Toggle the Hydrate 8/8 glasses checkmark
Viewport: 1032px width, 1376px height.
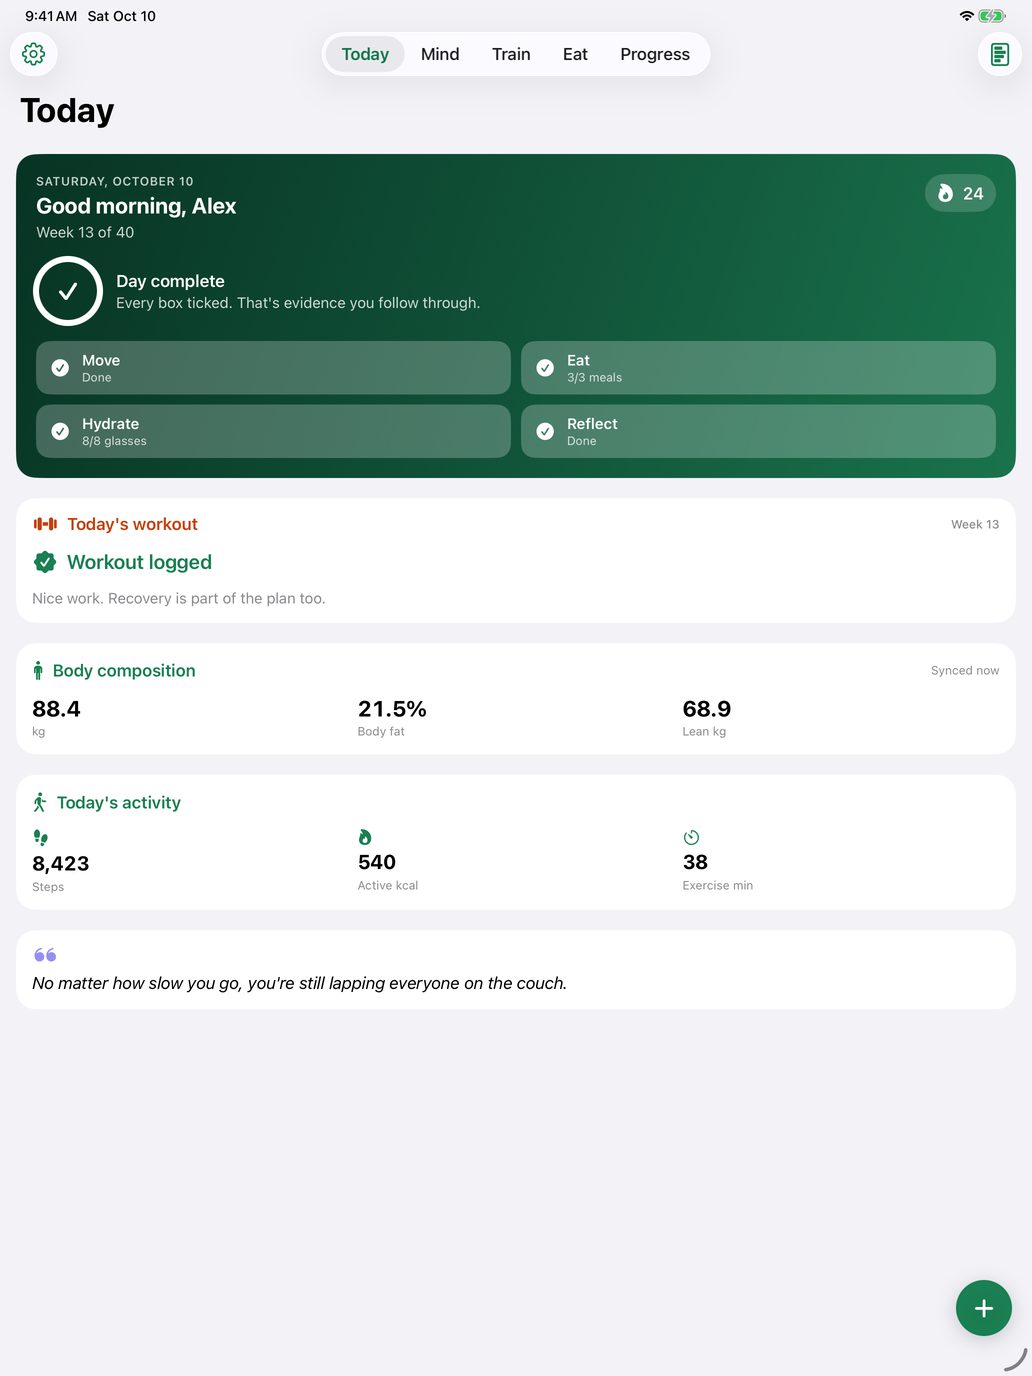pyautogui.click(x=60, y=431)
